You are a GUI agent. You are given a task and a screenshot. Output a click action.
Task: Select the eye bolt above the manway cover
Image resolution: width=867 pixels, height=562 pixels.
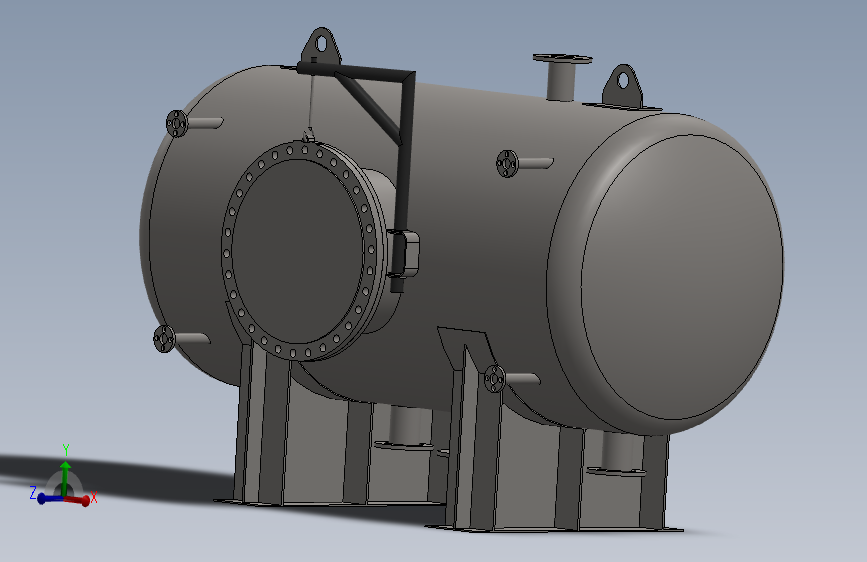309,136
